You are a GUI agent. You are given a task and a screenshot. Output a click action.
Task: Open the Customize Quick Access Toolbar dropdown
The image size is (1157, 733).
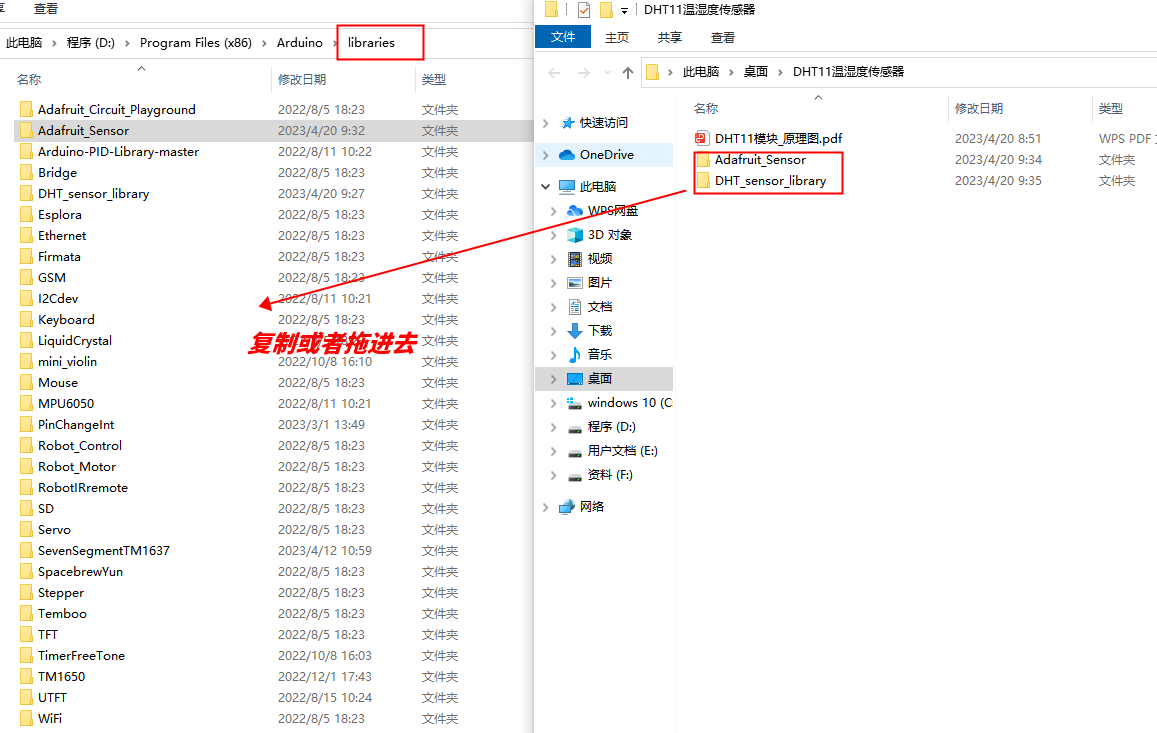pyautogui.click(x=624, y=10)
